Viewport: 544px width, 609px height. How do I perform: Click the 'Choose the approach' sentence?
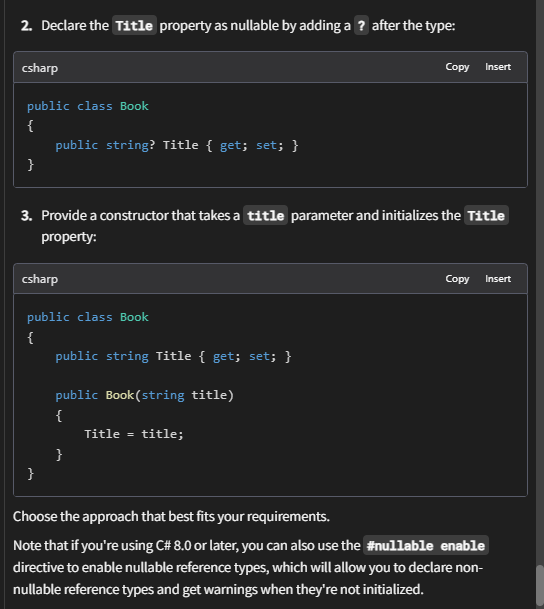pyautogui.click(x=171, y=517)
